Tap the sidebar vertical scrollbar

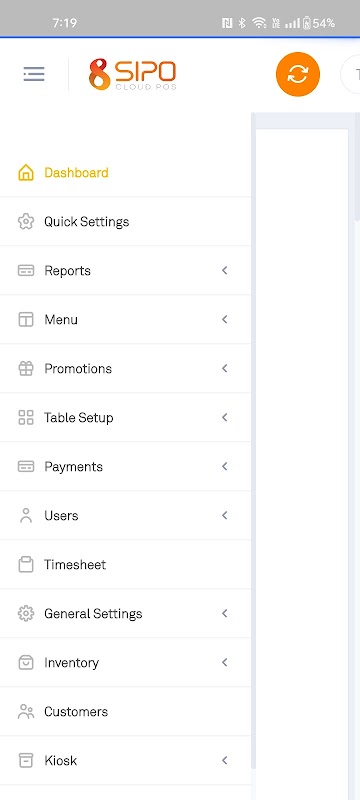tap(253, 441)
